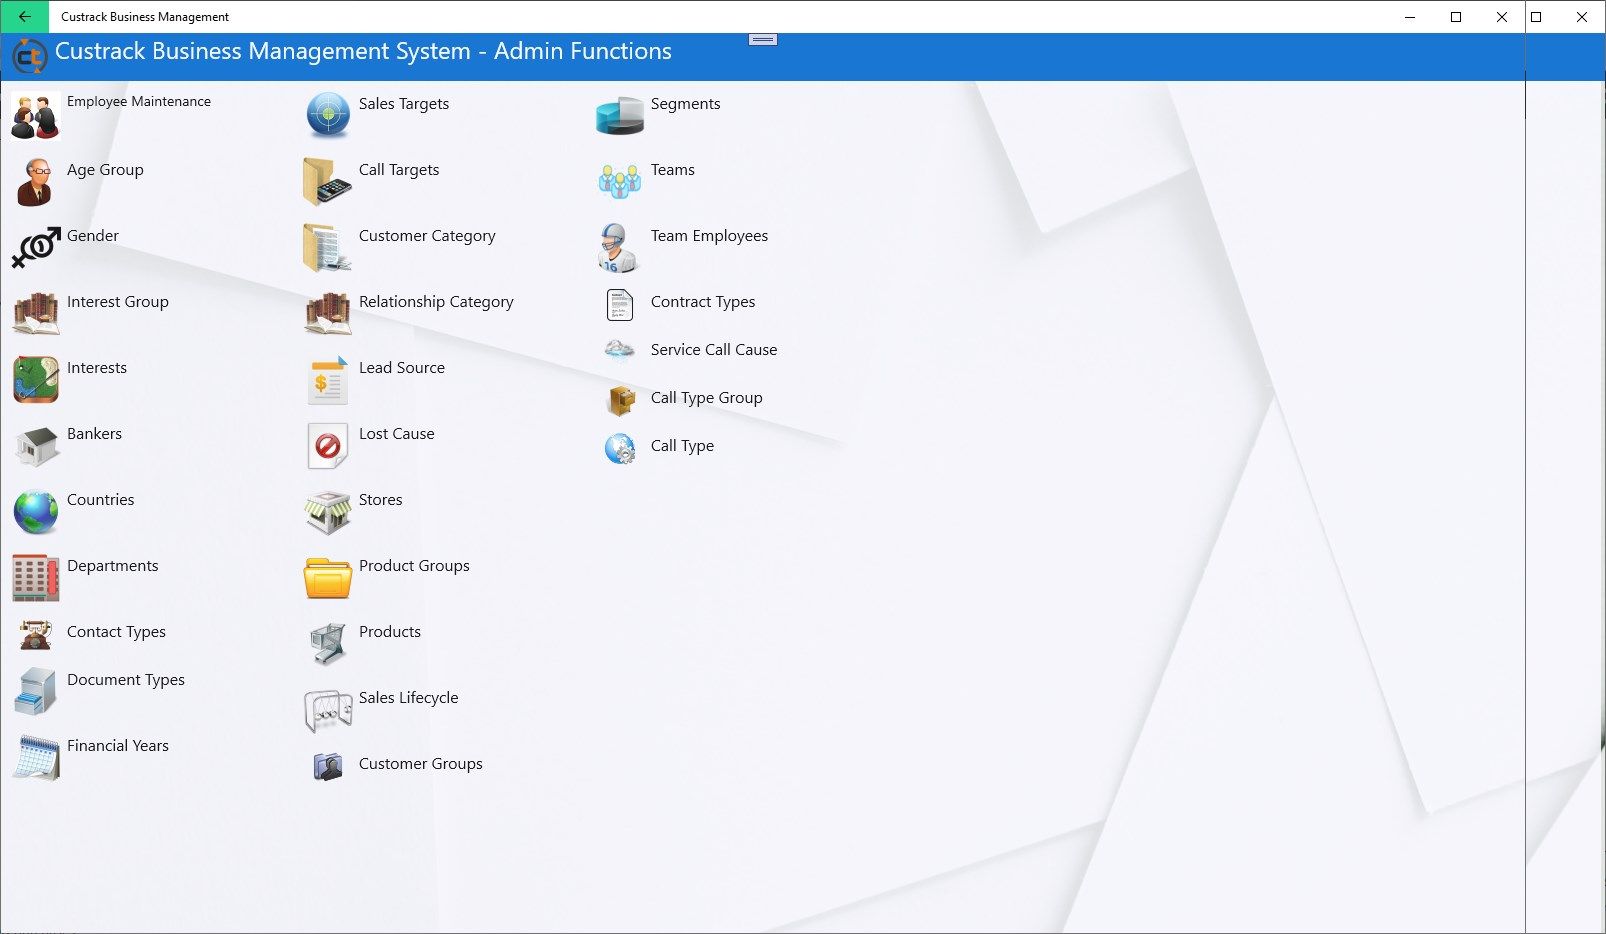The width and height of the screenshot is (1606, 934).
Task: Open the Teams people group icon
Action: tap(620, 182)
